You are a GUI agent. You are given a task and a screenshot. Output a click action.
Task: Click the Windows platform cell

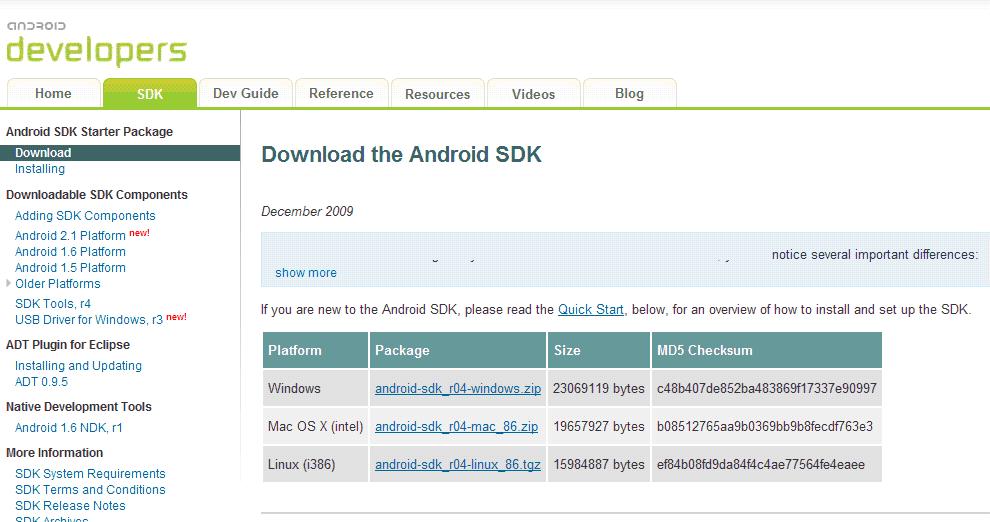coord(315,388)
